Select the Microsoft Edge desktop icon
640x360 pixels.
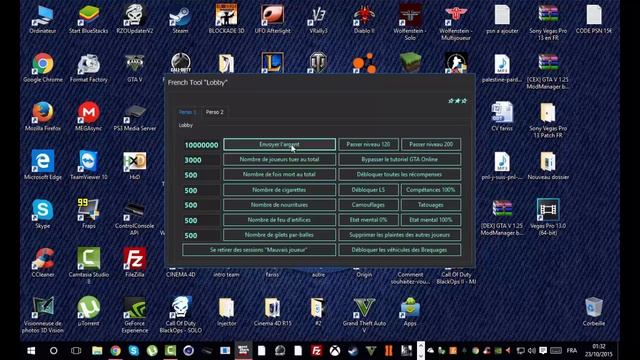43,165
